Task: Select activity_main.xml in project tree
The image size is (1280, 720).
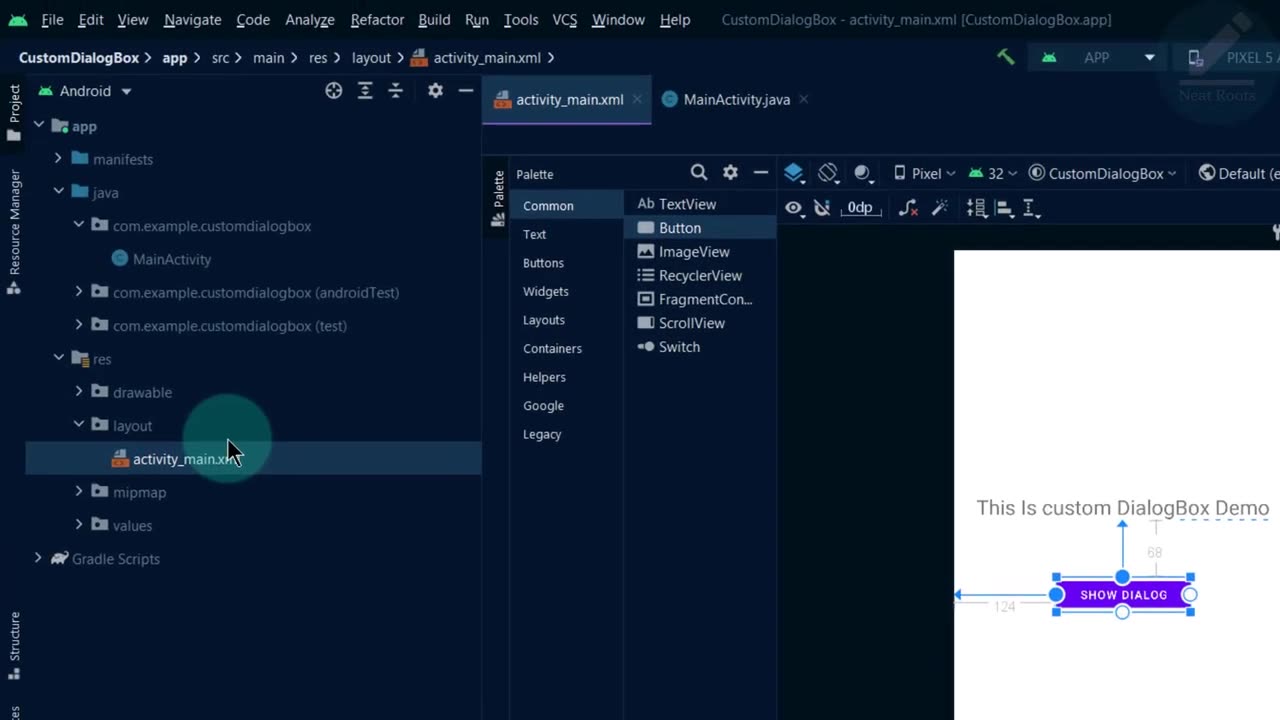Action: [x=253, y=459]
